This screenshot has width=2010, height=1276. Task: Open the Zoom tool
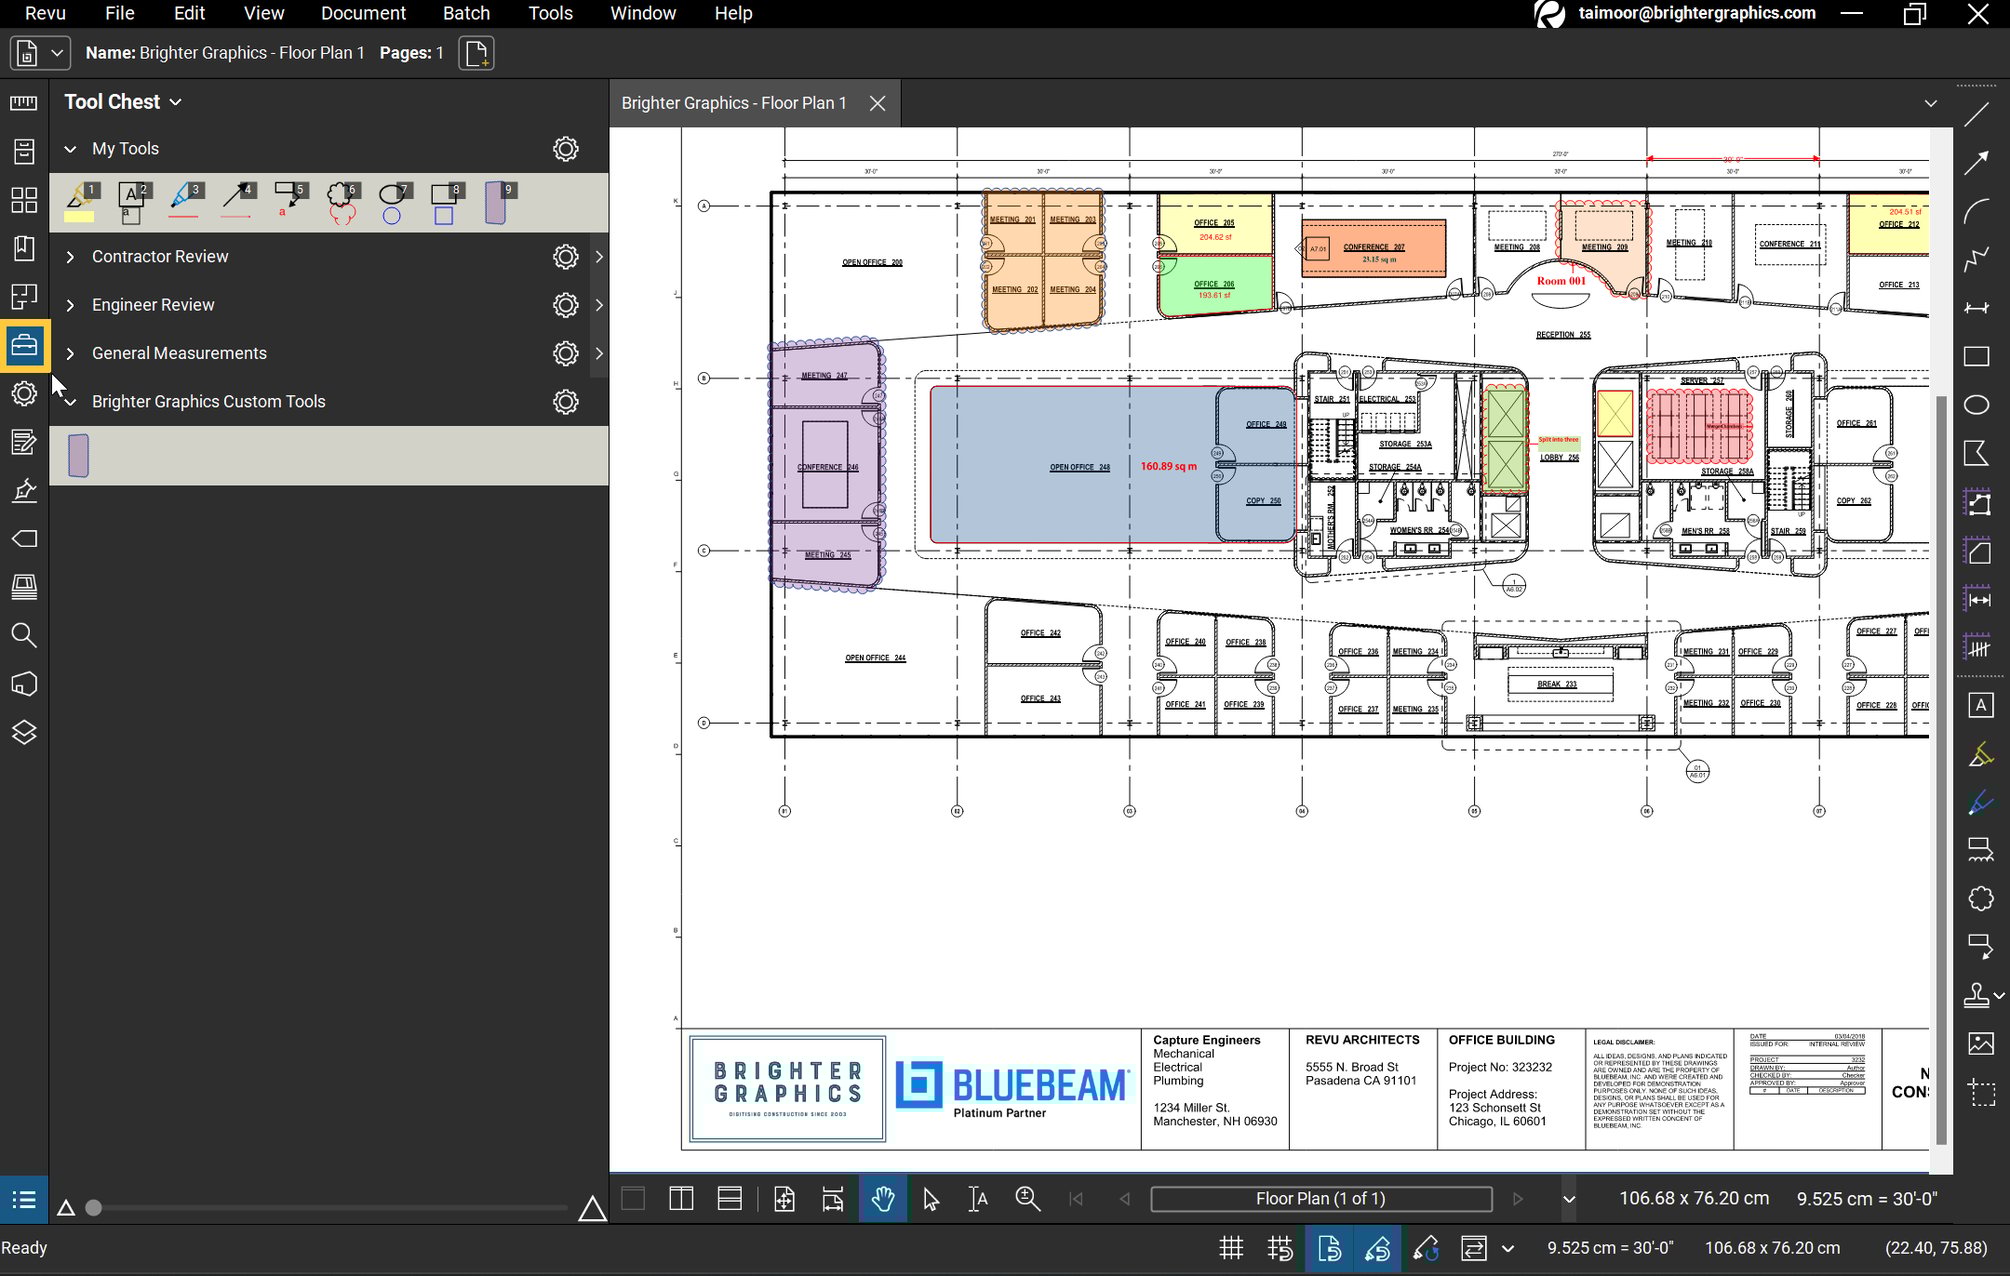point(1028,1198)
